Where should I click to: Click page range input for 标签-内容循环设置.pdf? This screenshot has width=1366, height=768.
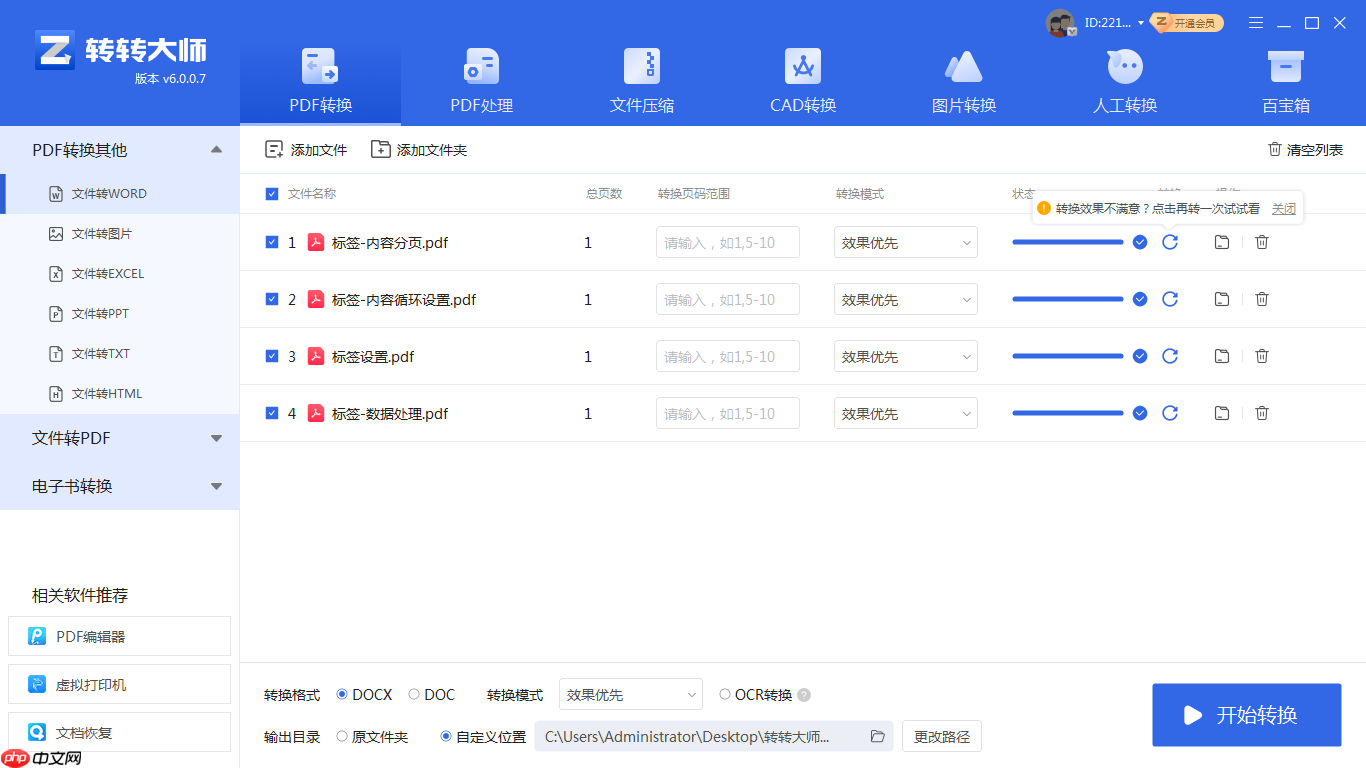728,299
